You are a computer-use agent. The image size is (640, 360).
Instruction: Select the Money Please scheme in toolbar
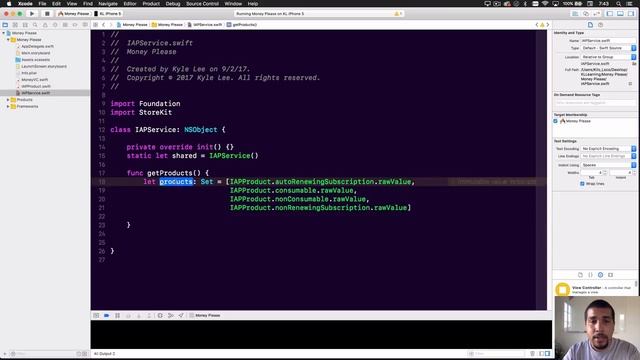74,13
